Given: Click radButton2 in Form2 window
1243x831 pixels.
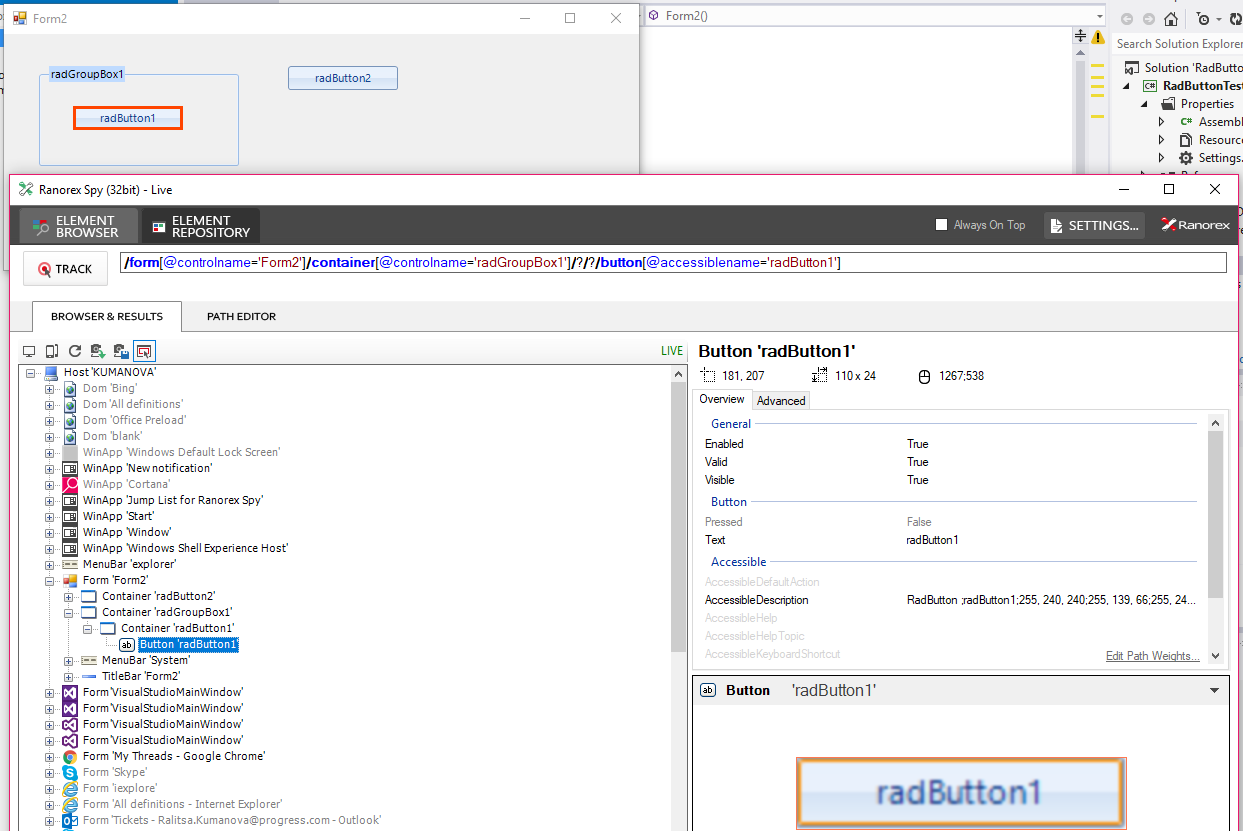Looking at the screenshot, I should tap(343, 78).
